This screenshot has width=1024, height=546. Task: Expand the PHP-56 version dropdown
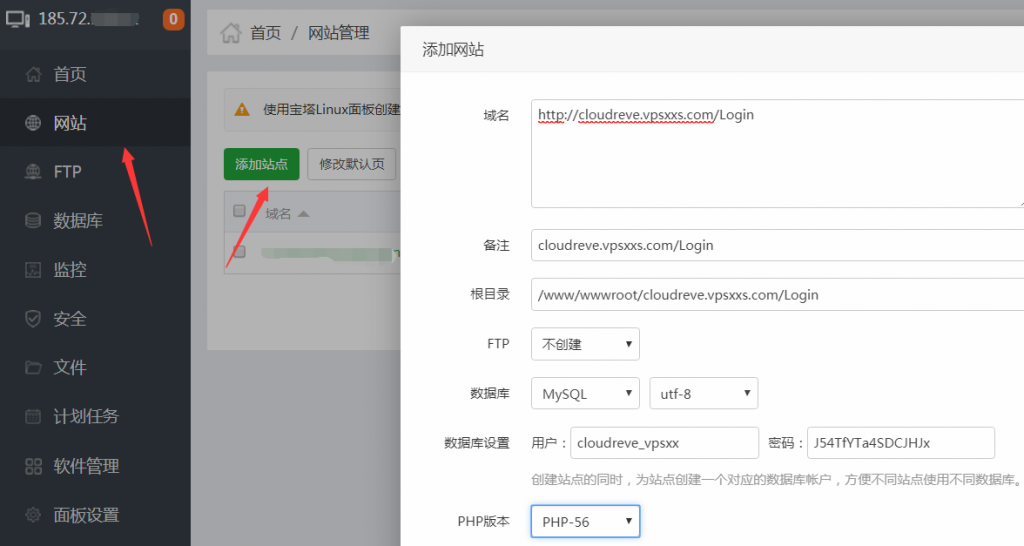click(585, 521)
